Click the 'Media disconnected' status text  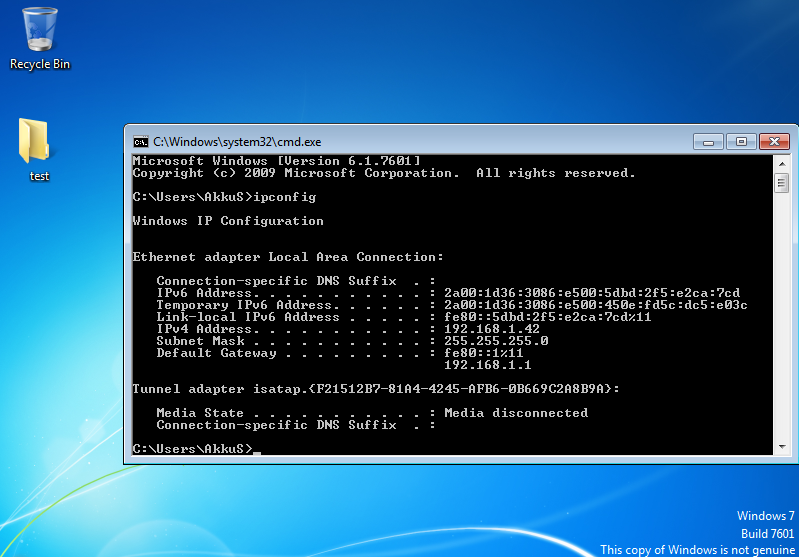[515, 413]
